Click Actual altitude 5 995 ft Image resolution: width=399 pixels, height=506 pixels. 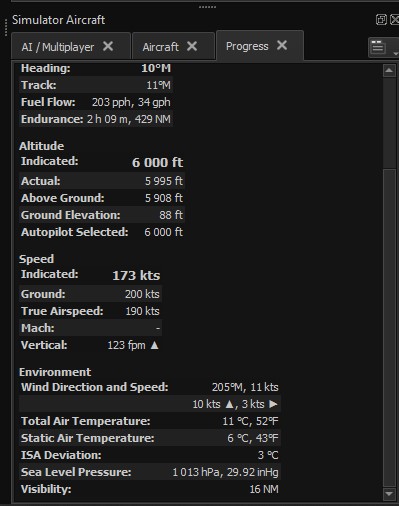click(x=164, y=181)
